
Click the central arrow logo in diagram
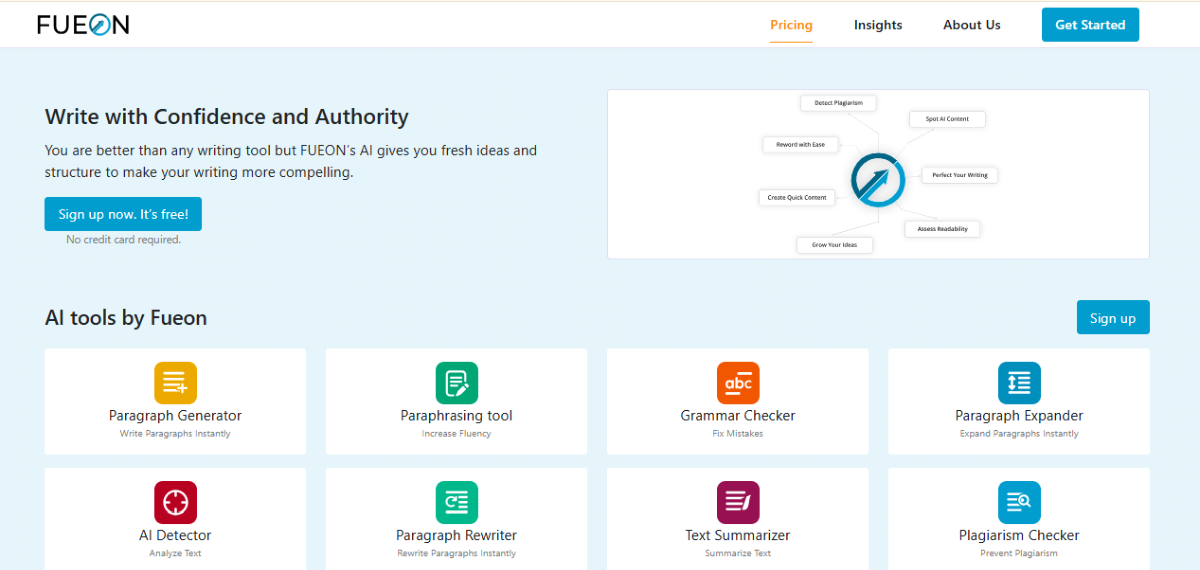[877, 181]
